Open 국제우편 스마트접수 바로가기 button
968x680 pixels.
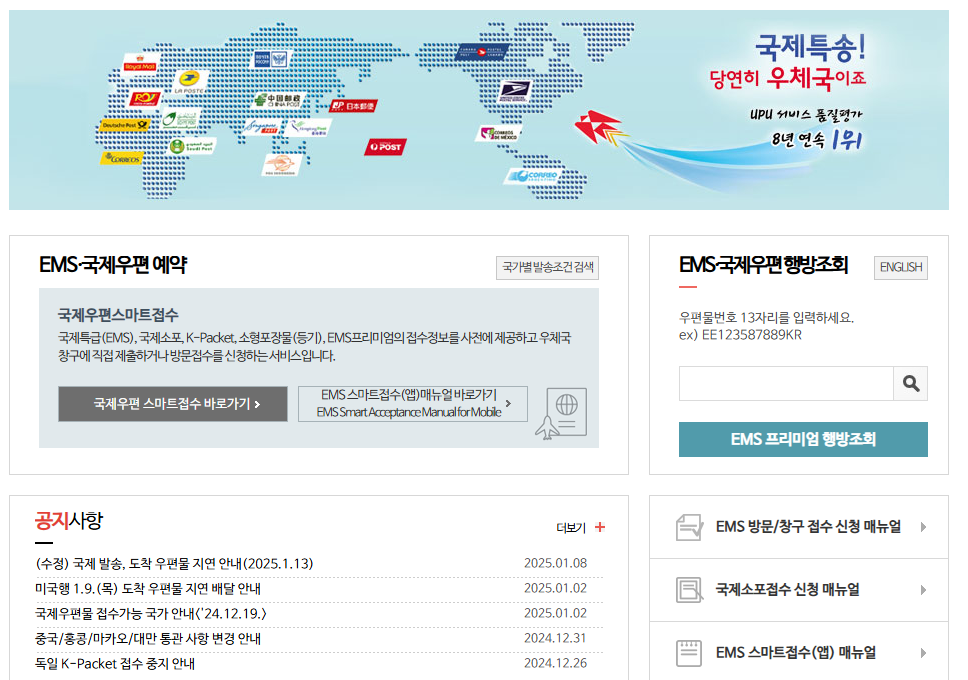coord(173,404)
